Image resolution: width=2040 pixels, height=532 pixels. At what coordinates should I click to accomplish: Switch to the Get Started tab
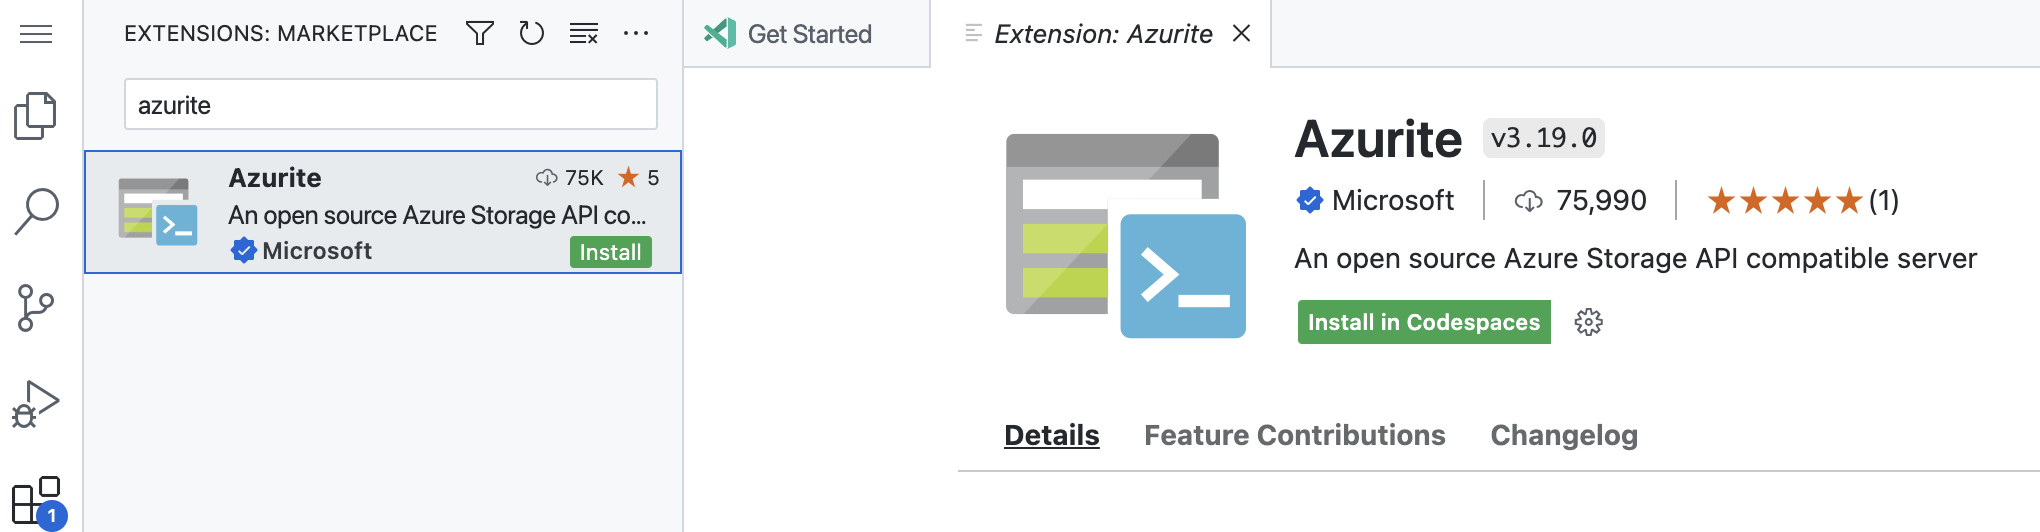808,34
